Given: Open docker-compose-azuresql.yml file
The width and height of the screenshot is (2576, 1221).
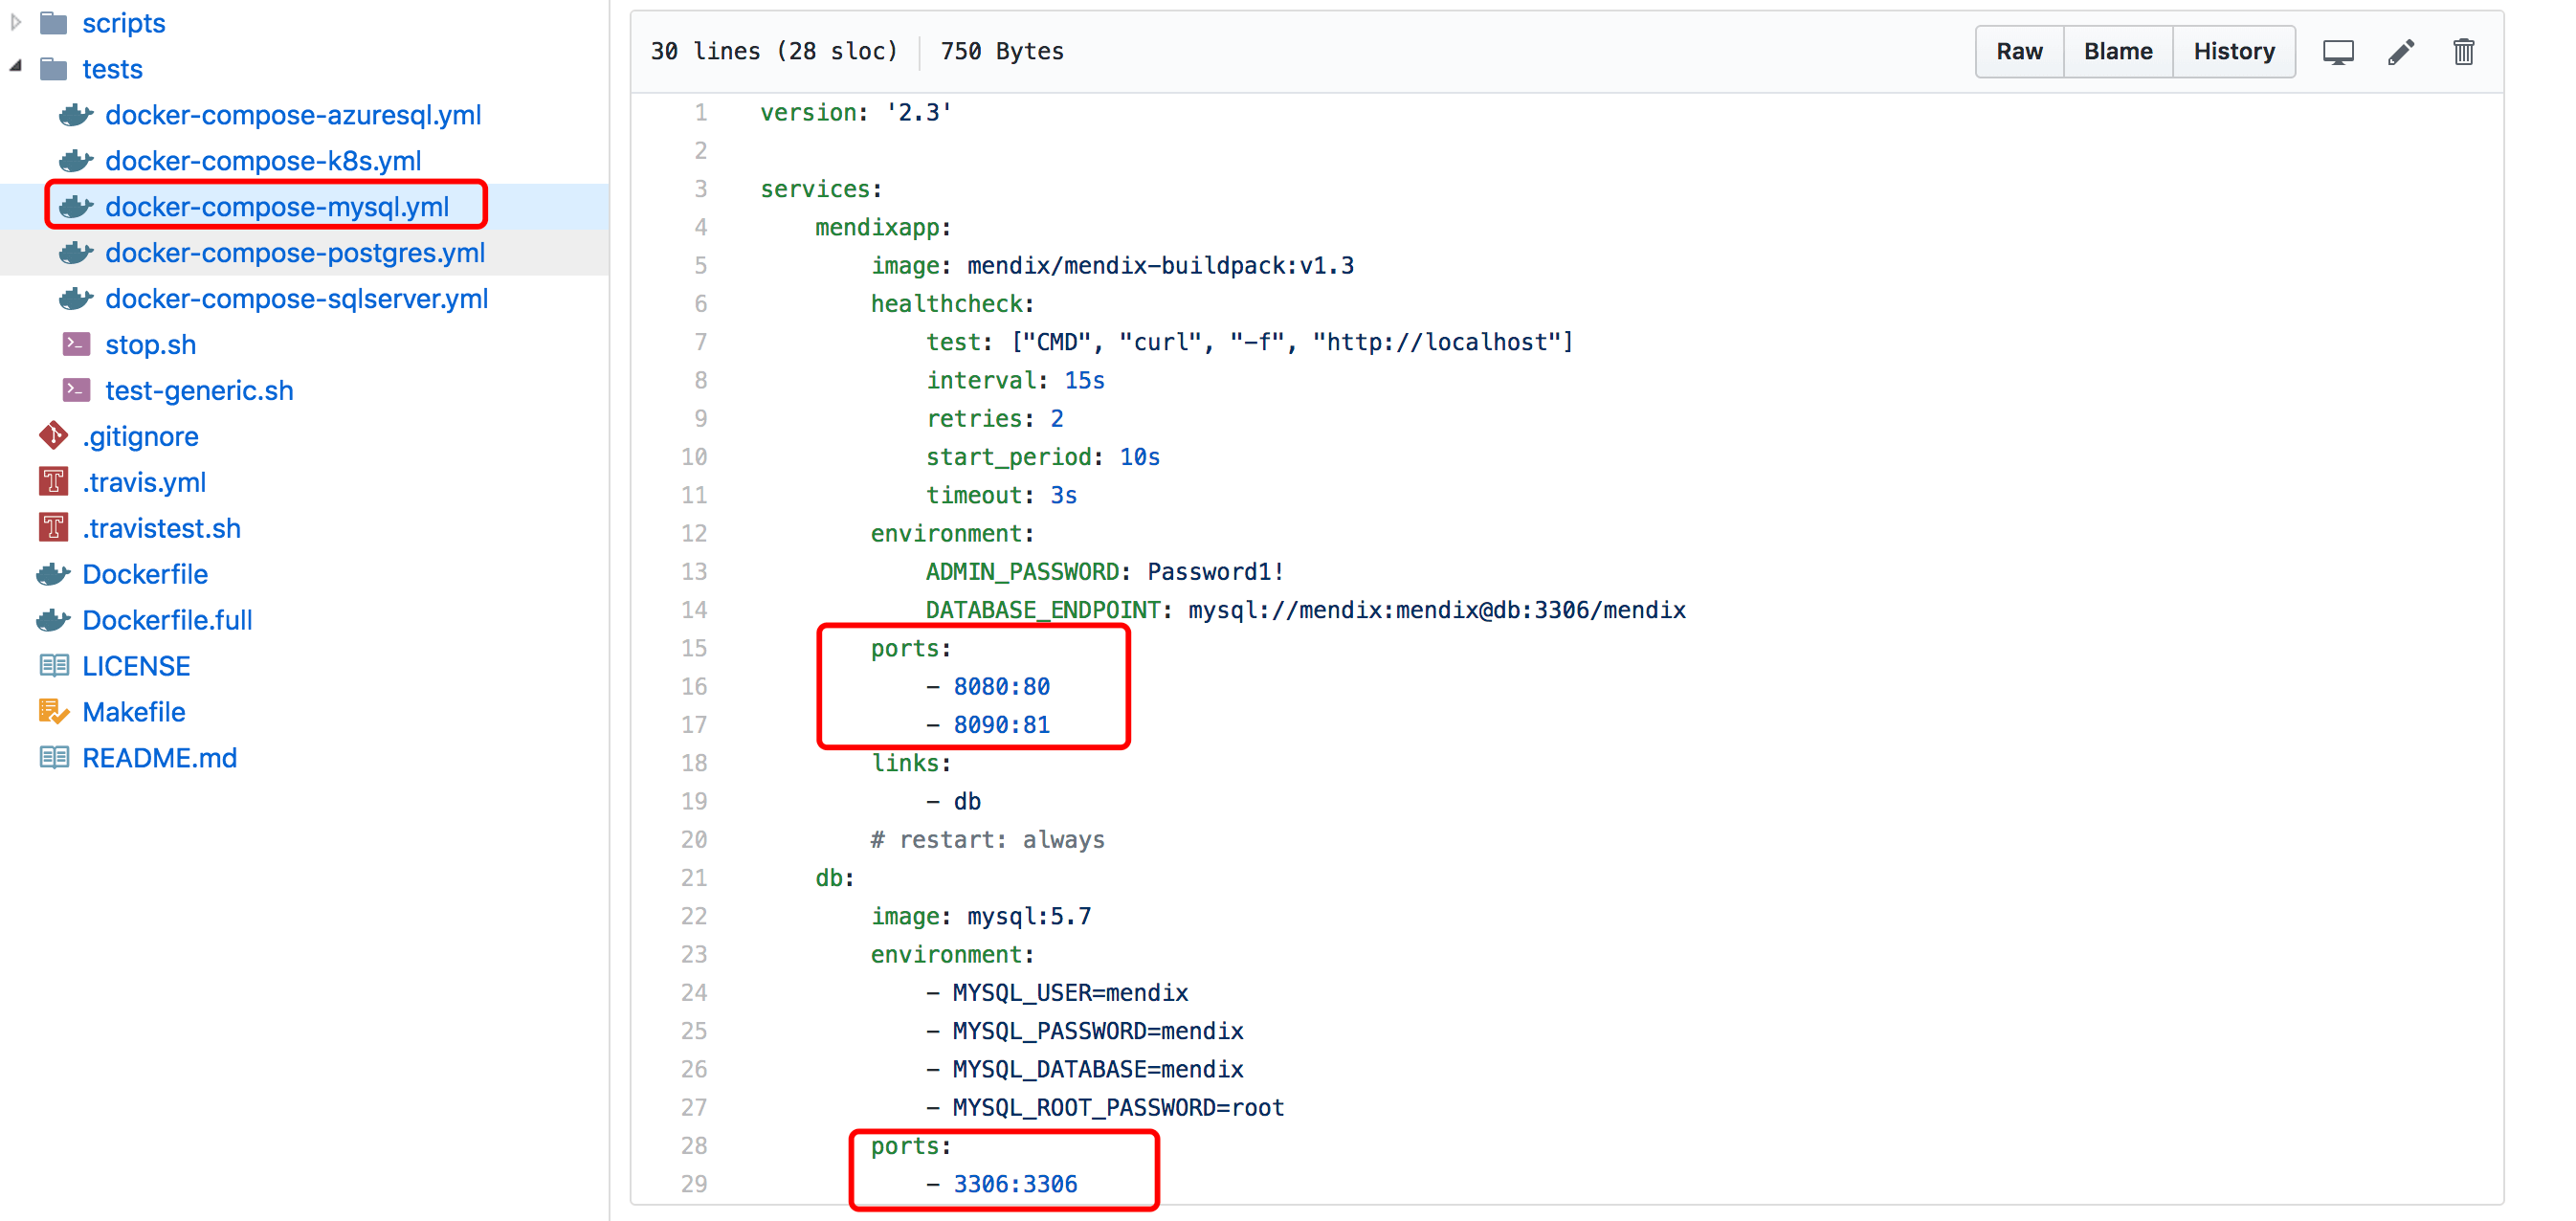Looking at the screenshot, I should tap(293, 115).
